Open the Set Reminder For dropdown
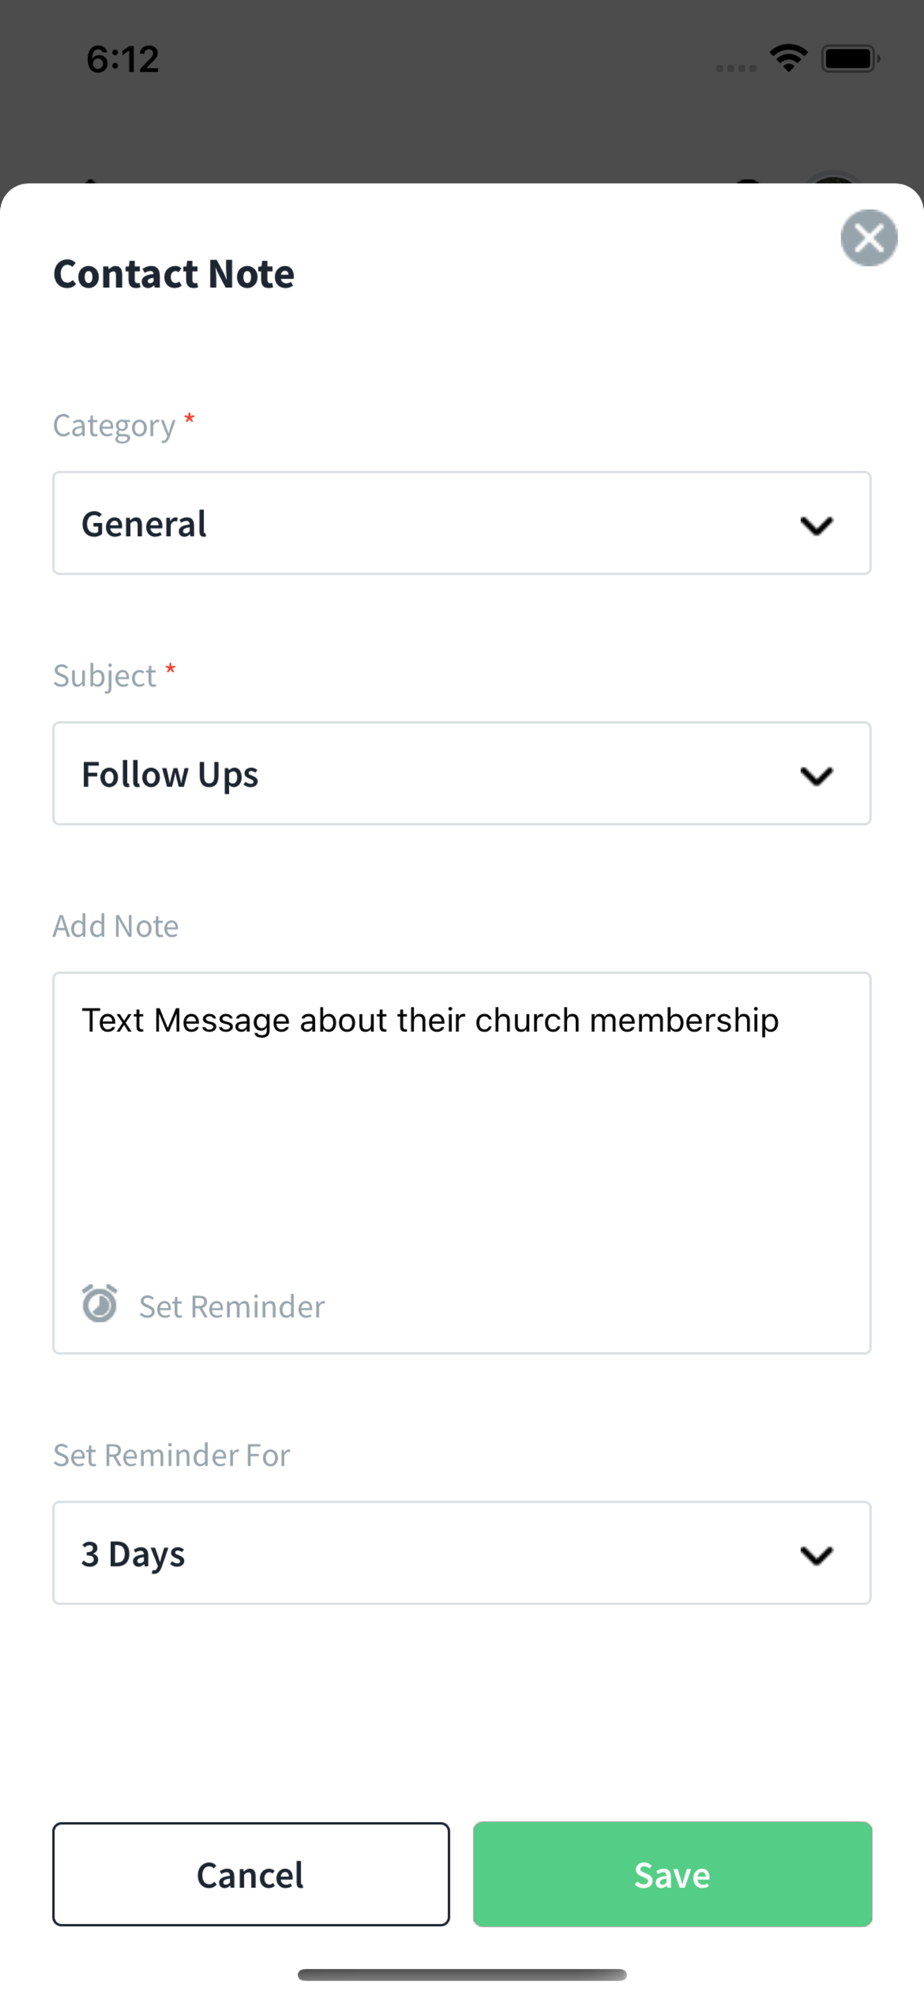924x2000 pixels. [440, 1553]
